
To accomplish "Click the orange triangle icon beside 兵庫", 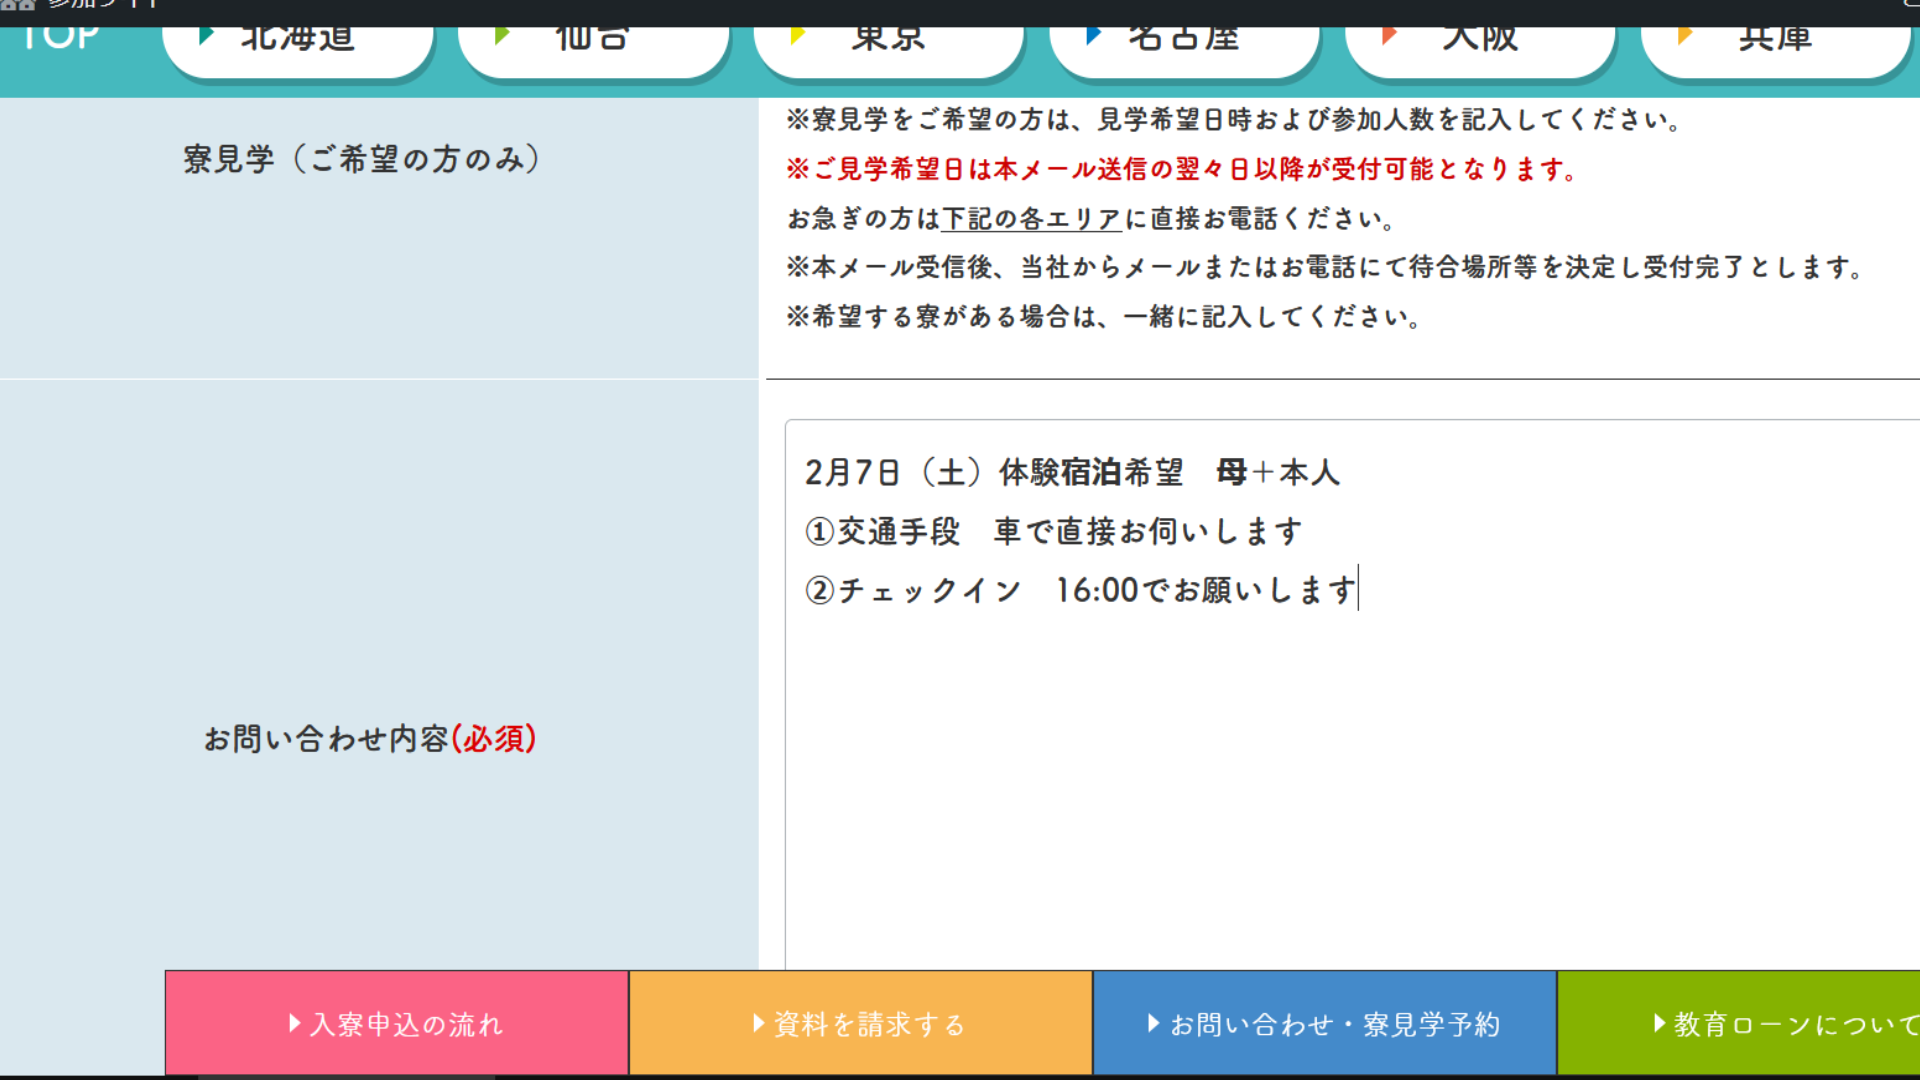I will pyautogui.click(x=1685, y=36).
